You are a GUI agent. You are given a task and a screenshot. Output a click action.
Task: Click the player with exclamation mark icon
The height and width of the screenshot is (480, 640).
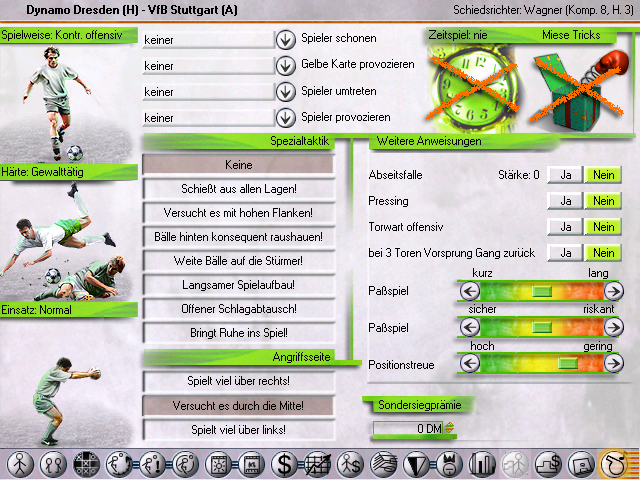pos(153,464)
